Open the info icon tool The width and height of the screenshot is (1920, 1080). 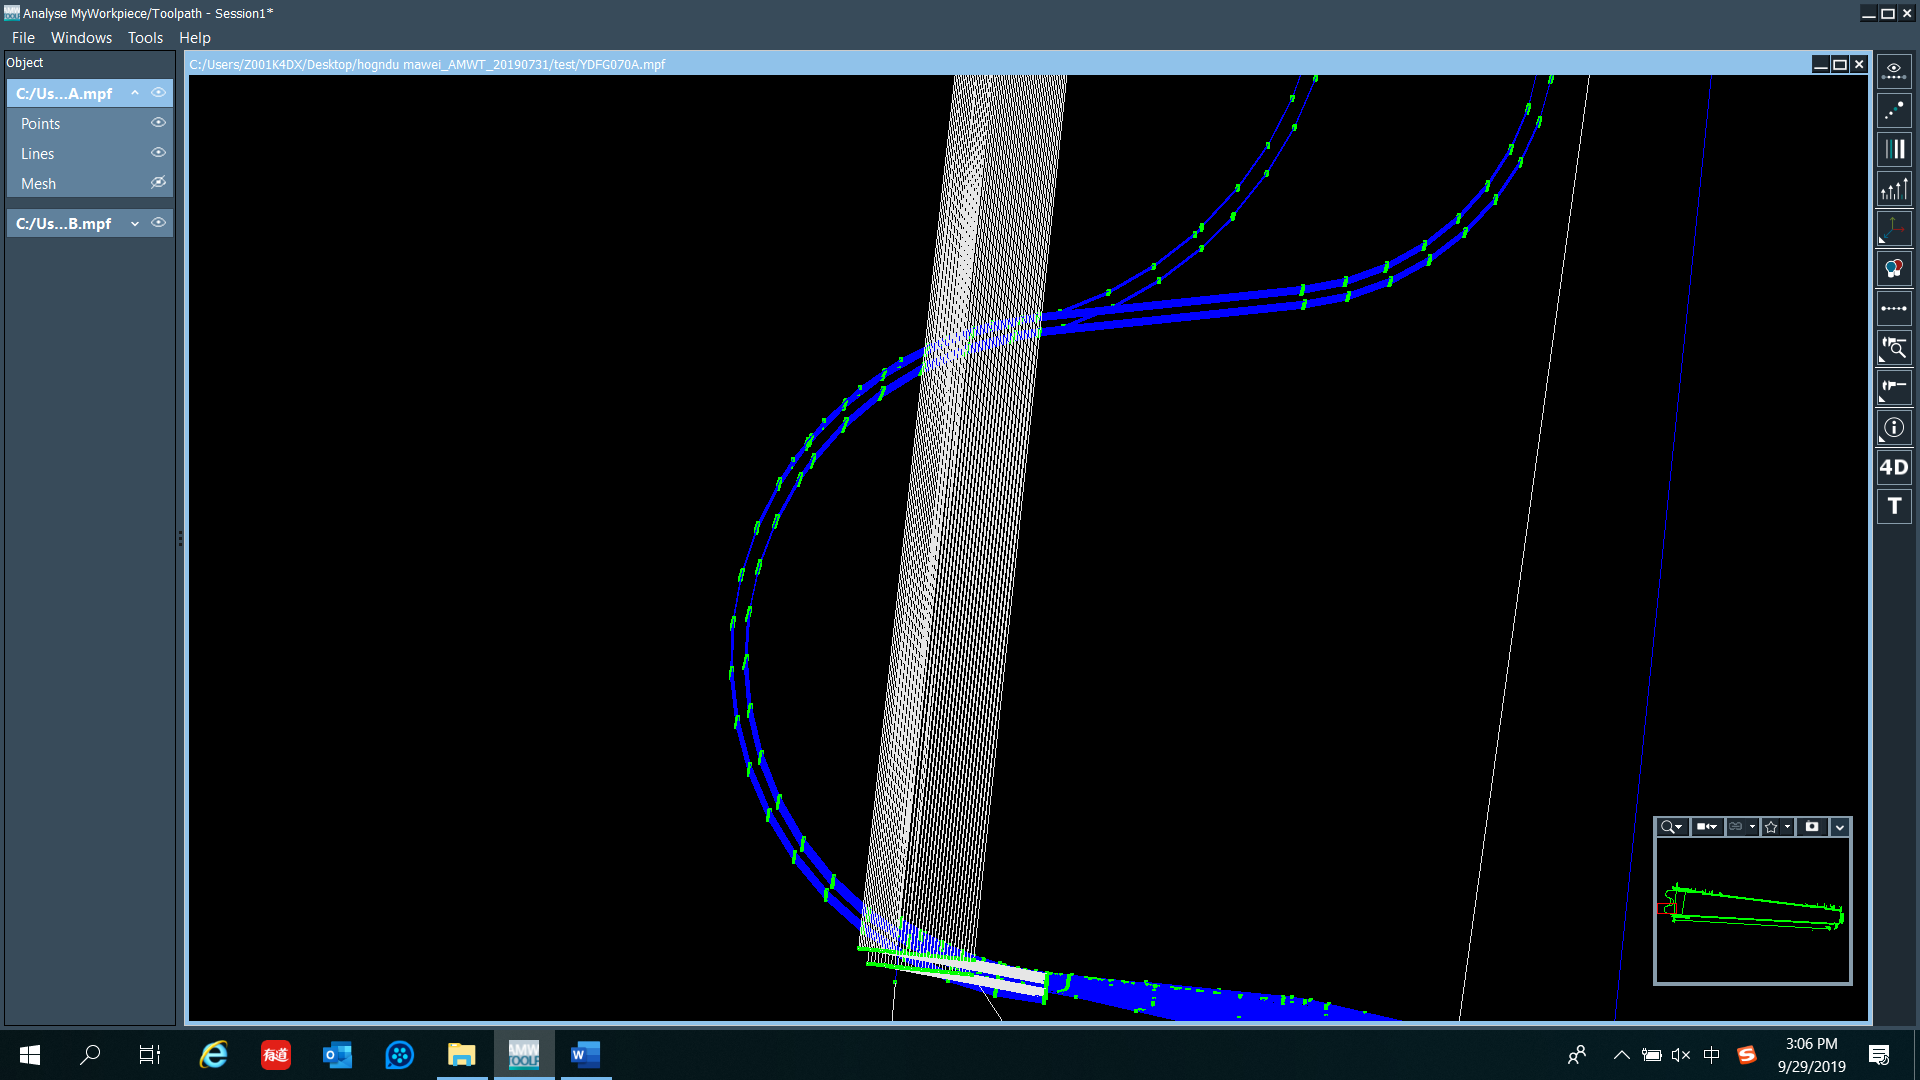tap(1894, 428)
